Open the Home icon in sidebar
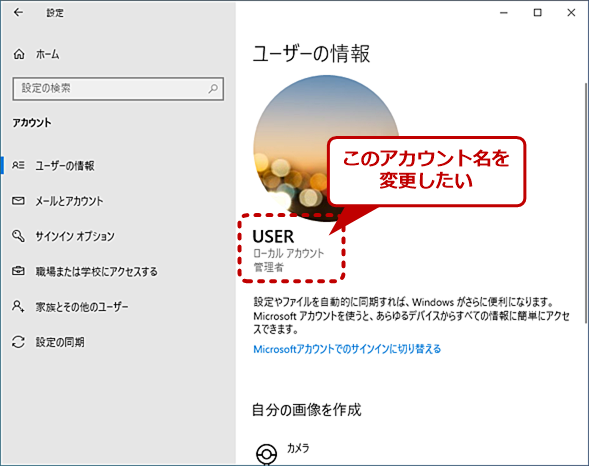This screenshot has height=466, width=589. (x=19, y=54)
